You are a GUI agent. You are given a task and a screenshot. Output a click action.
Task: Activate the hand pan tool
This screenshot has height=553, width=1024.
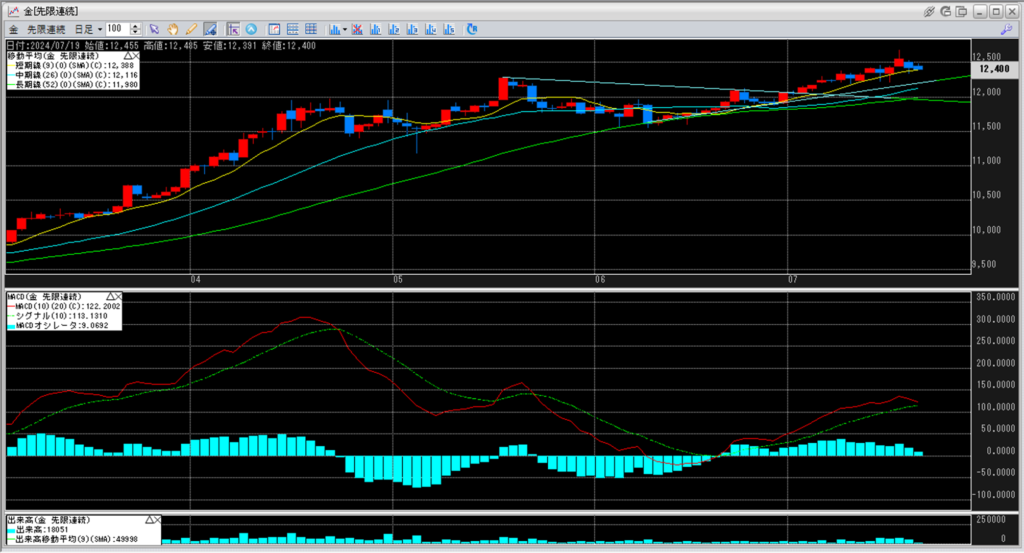click(172, 28)
